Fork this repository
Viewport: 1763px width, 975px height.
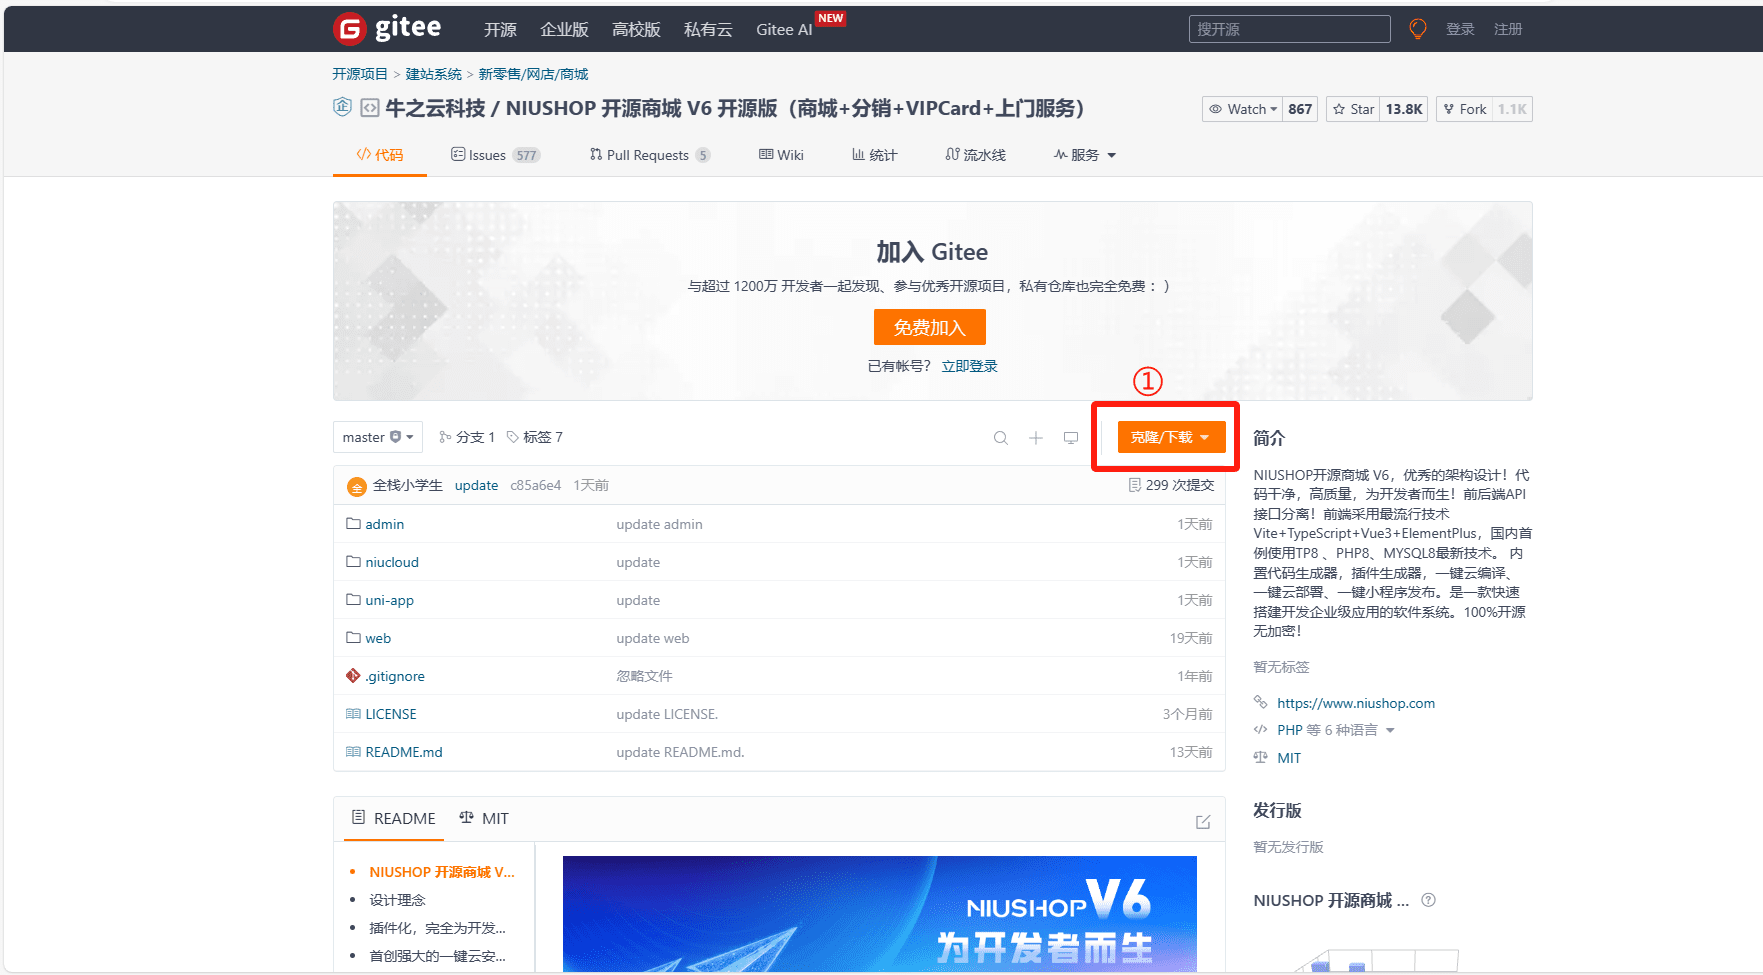point(1465,109)
